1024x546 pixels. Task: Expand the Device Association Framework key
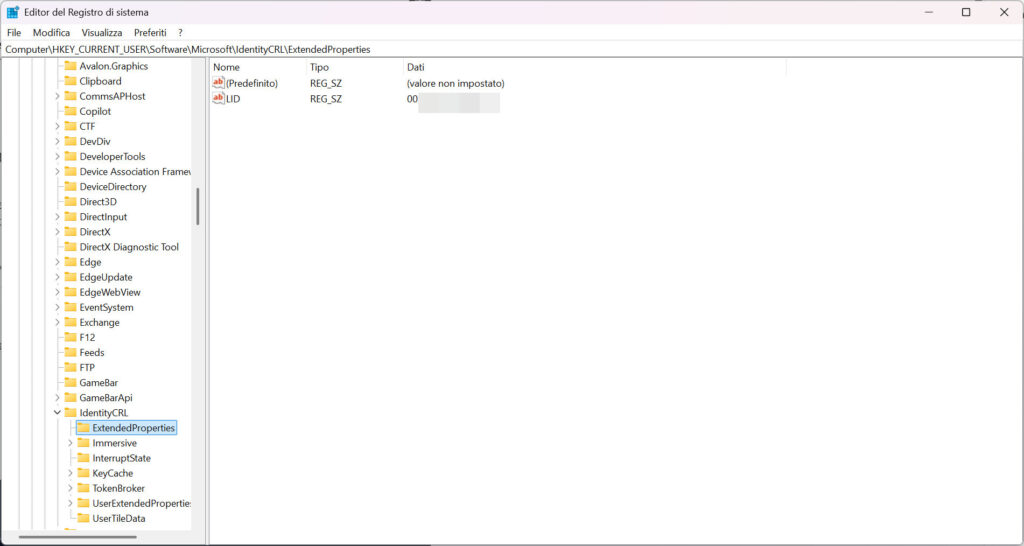point(57,171)
